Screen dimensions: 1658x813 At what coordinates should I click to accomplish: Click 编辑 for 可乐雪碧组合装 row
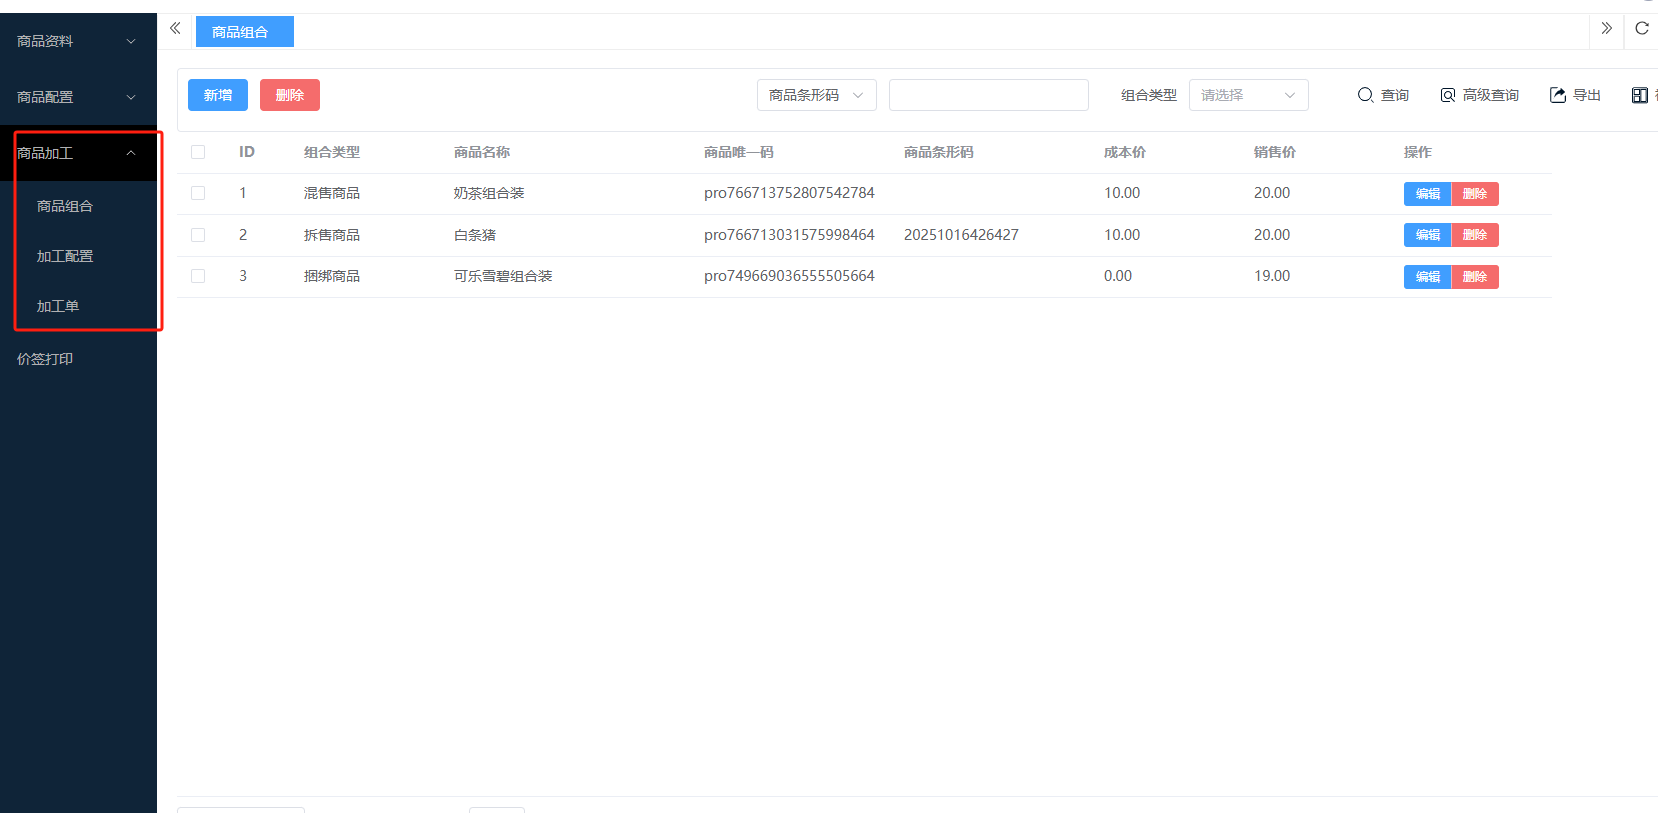tap(1427, 277)
